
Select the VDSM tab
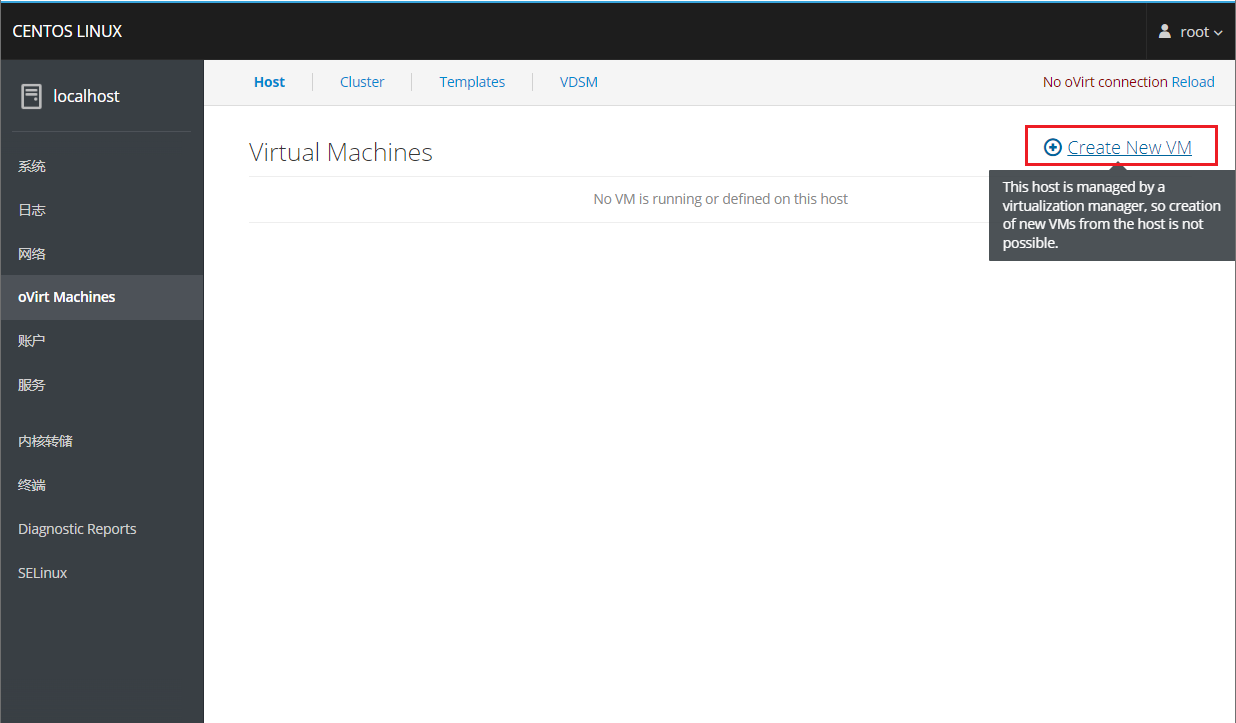click(x=579, y=82)
